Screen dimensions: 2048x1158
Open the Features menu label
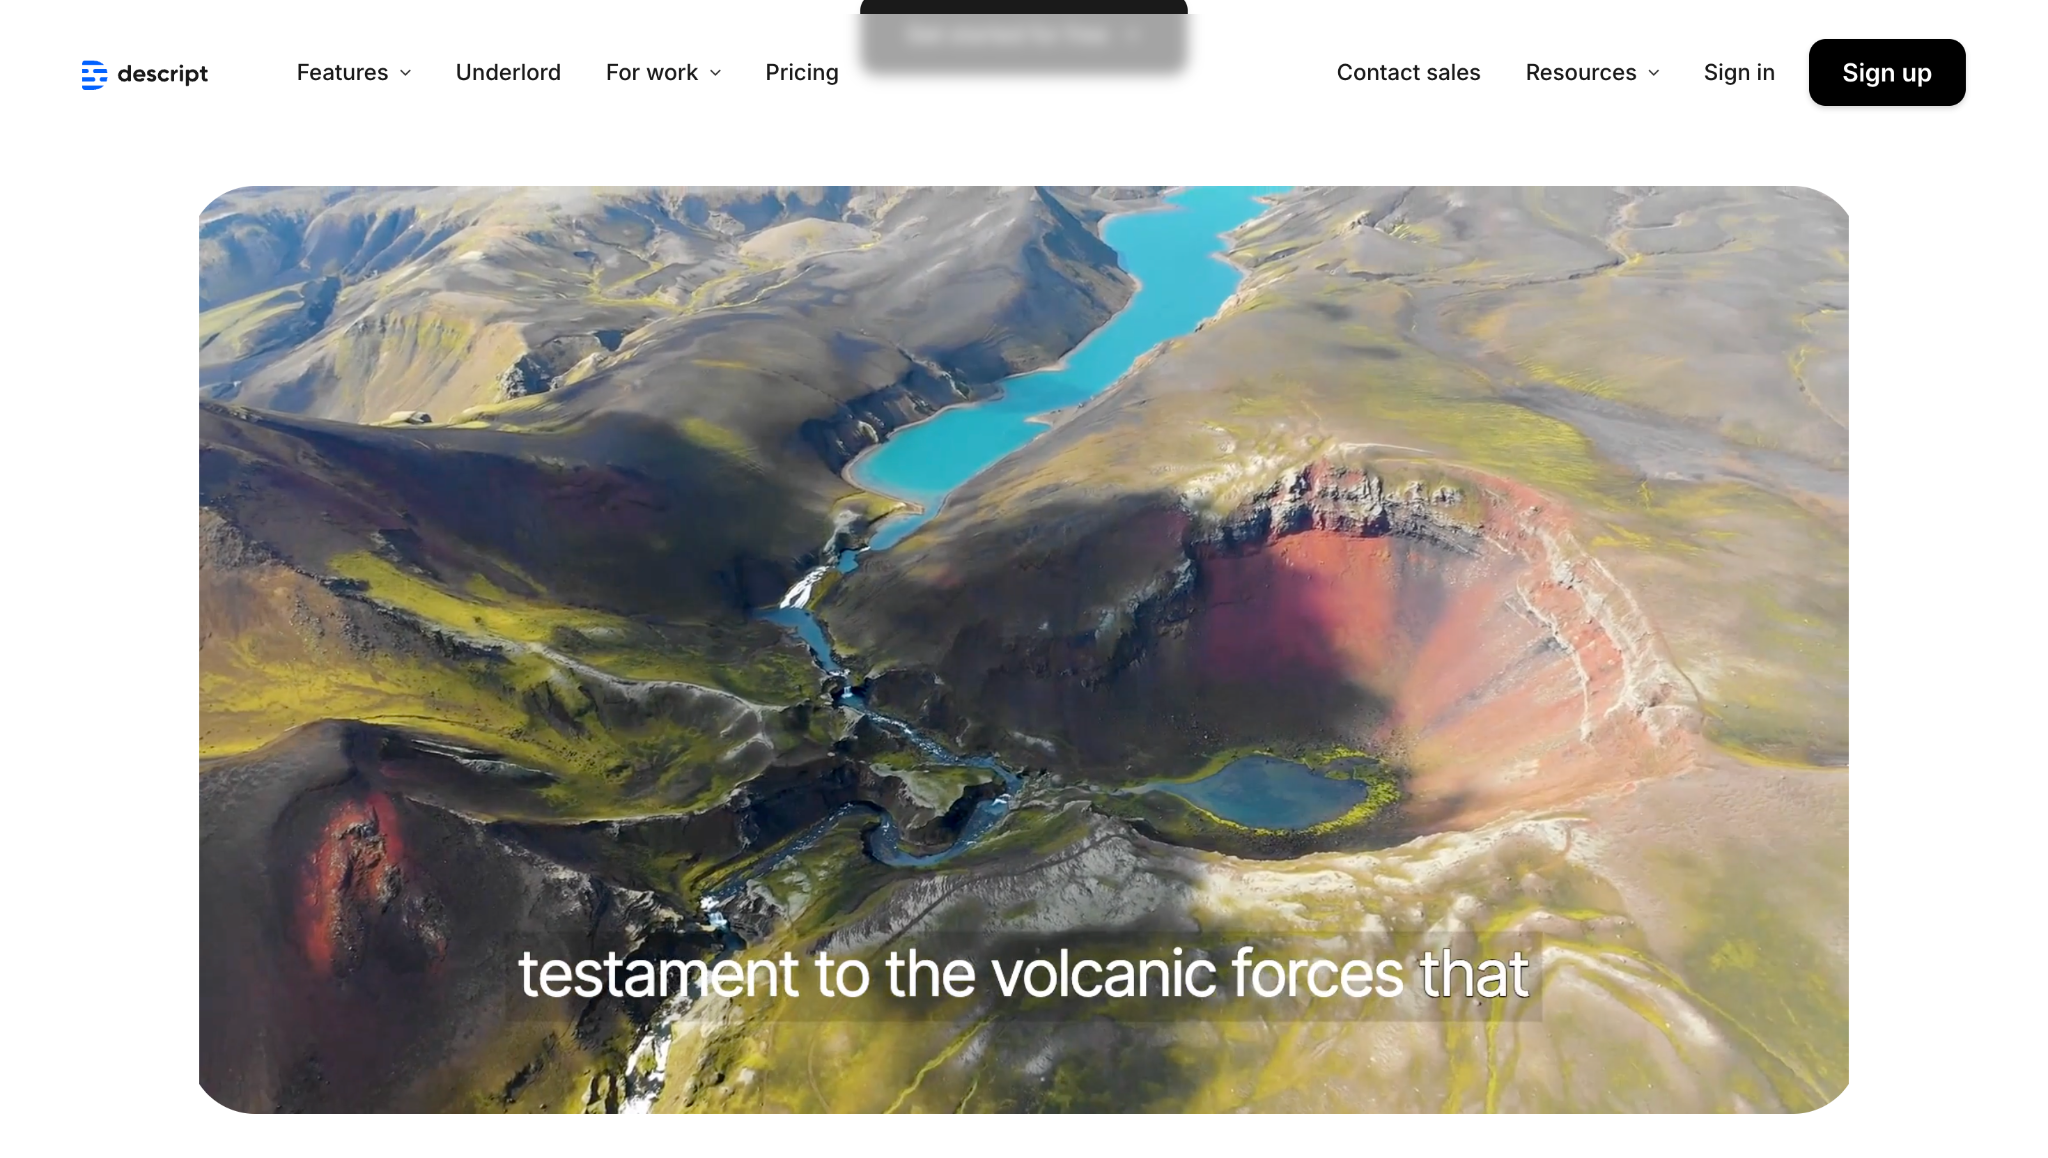pyautogui.click(x=342, y=73)
